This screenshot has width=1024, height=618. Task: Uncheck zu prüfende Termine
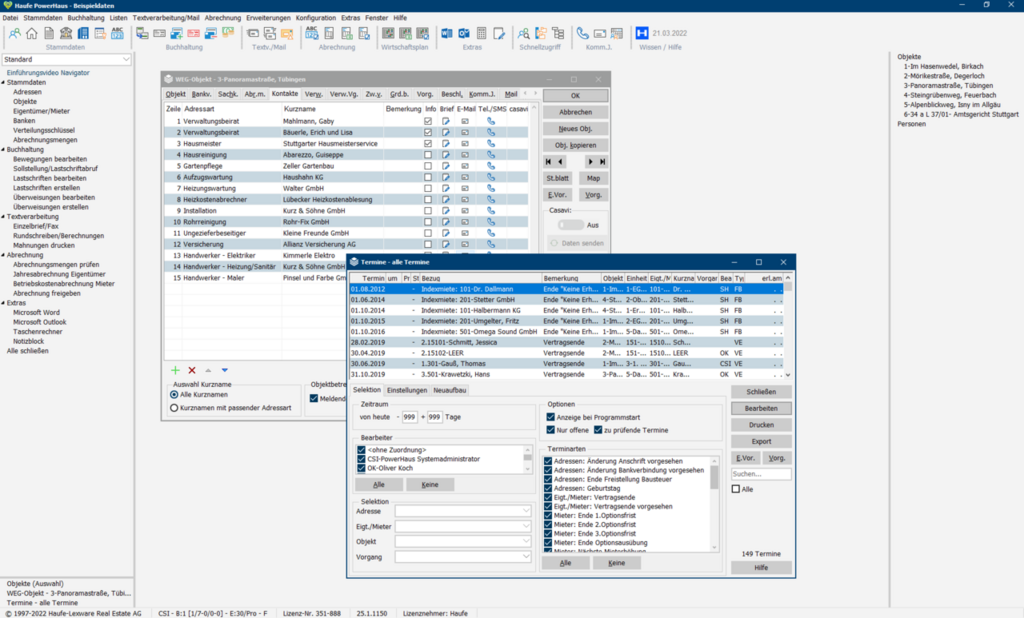(x=598, y=430)
